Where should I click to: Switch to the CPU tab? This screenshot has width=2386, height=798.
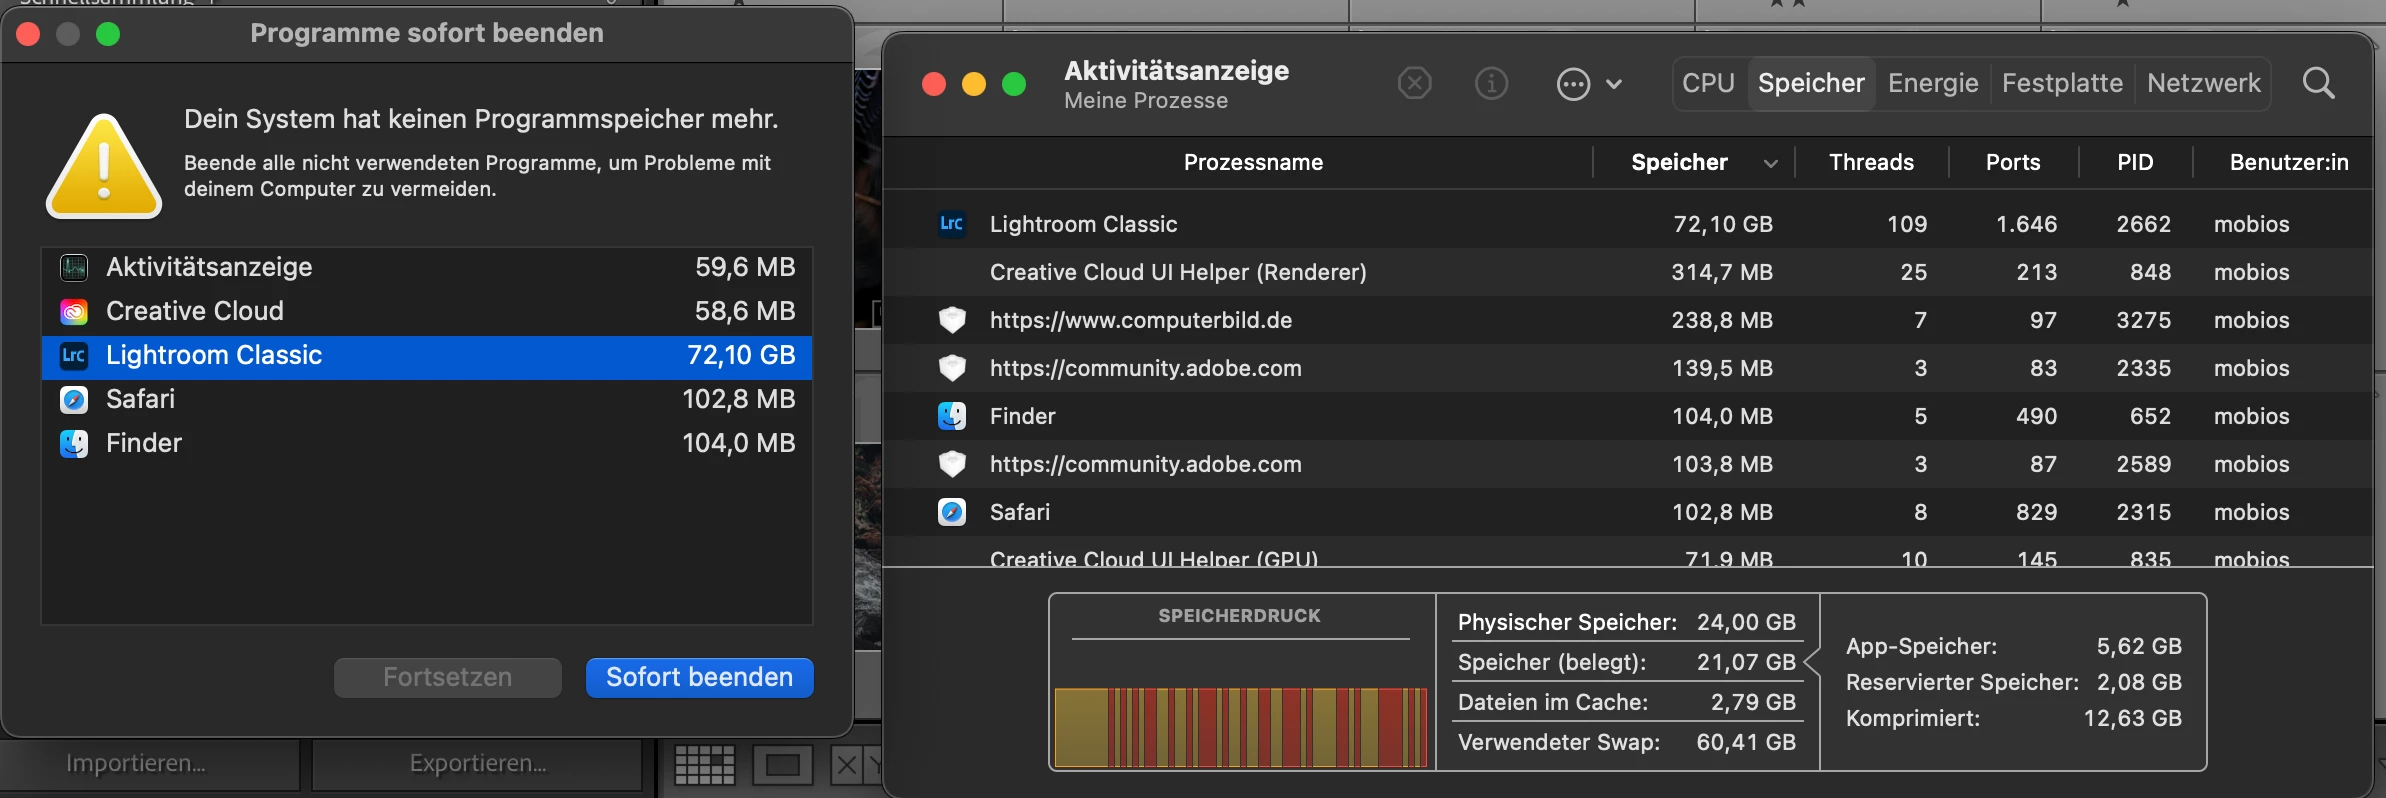pos(1708,83)
